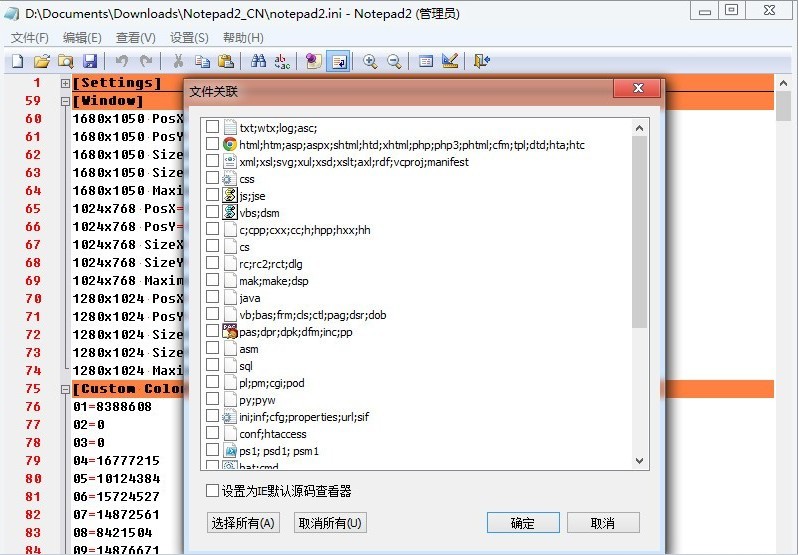Select the vb;bas;frm;cls row text
The height and width of the screenshot is (555, 798).
pos(312,315)
